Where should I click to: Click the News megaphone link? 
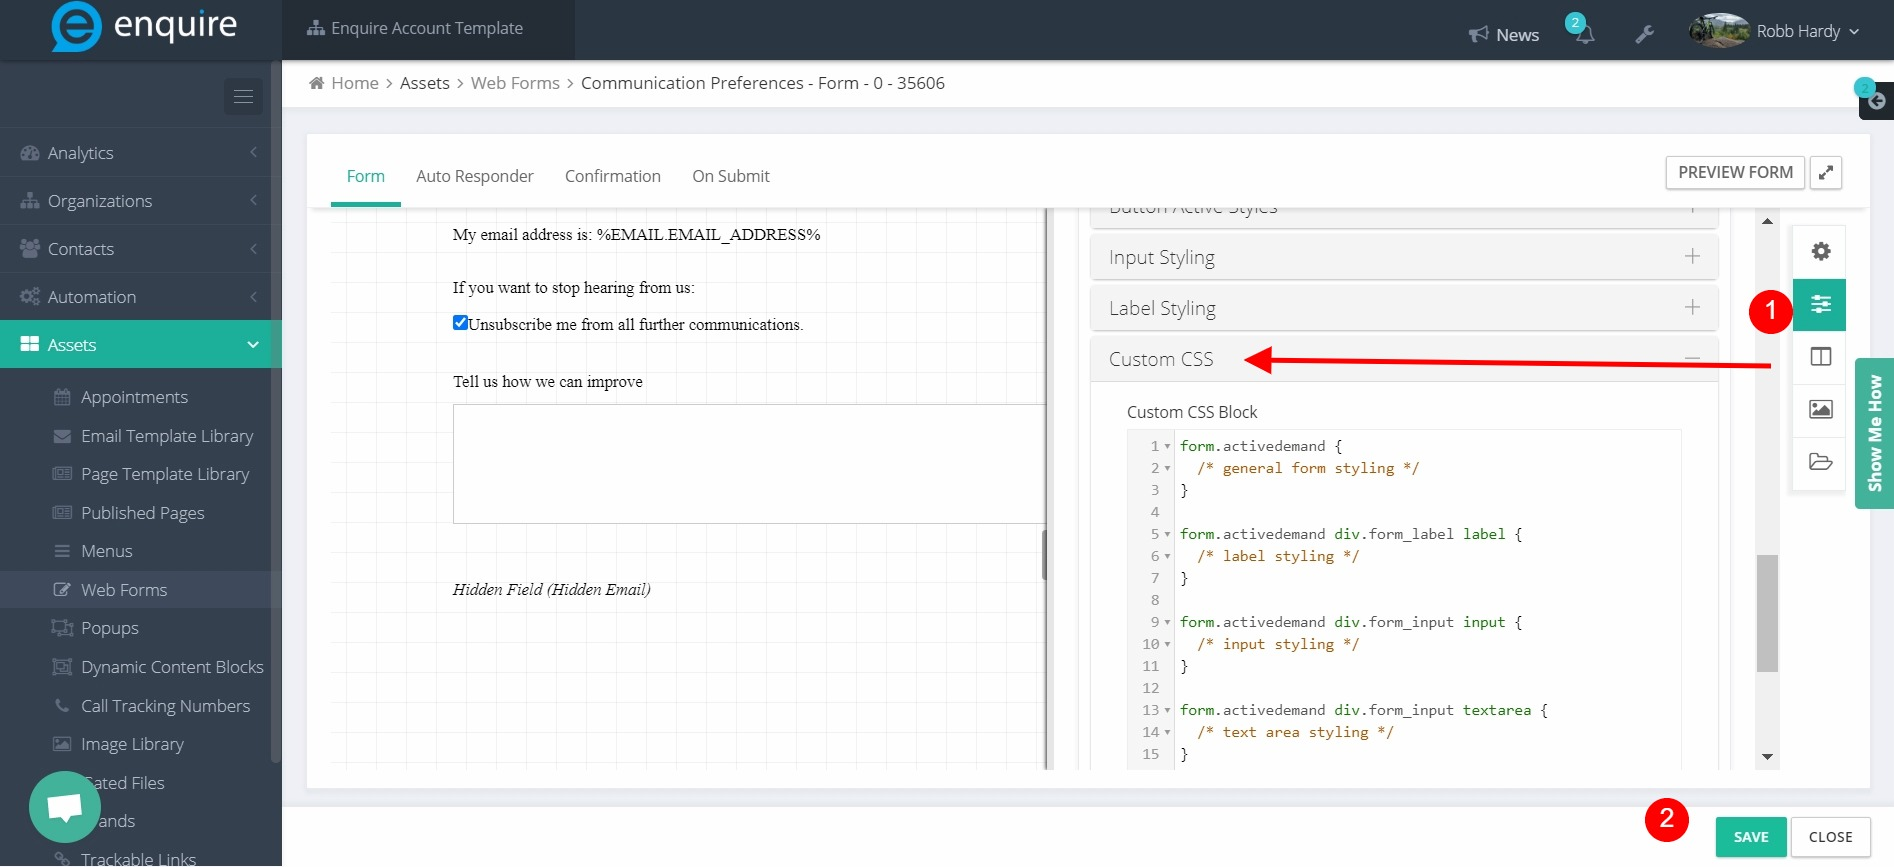(1503, 34)
